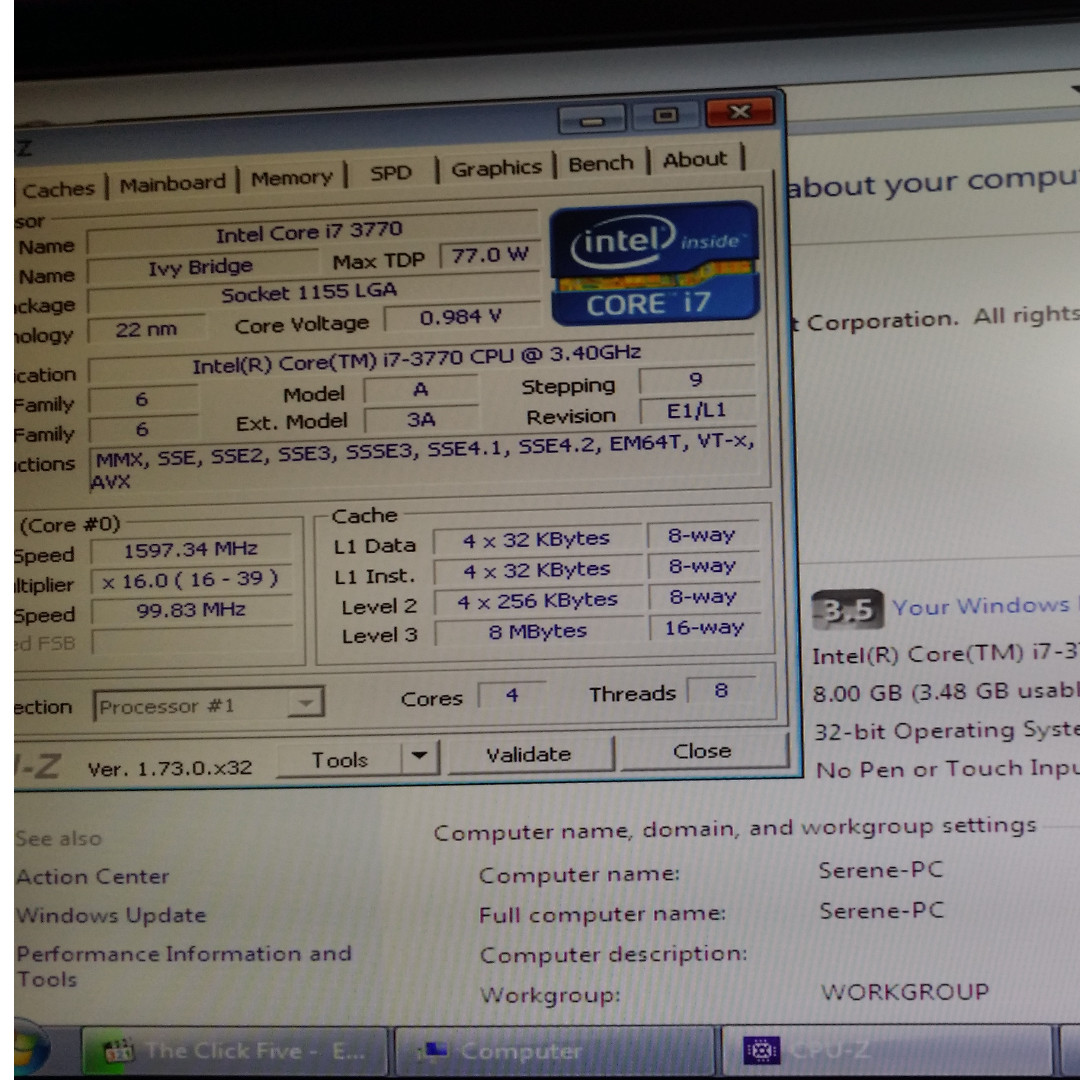The width and height of the screenshot is (1080, 1080).
Task: Switch to The Click Five taskbar item
Action: click(x=234, y=1052)
